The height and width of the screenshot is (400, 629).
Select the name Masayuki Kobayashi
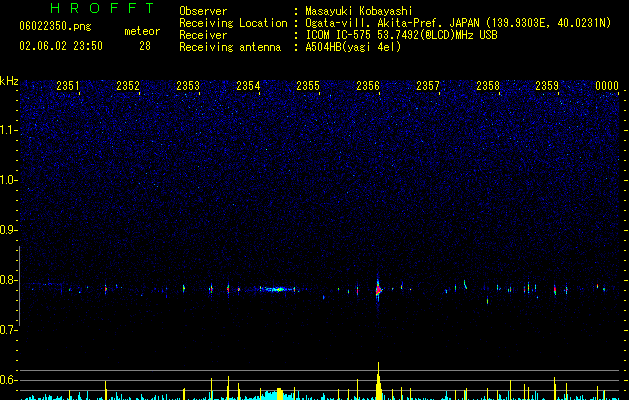359,11
